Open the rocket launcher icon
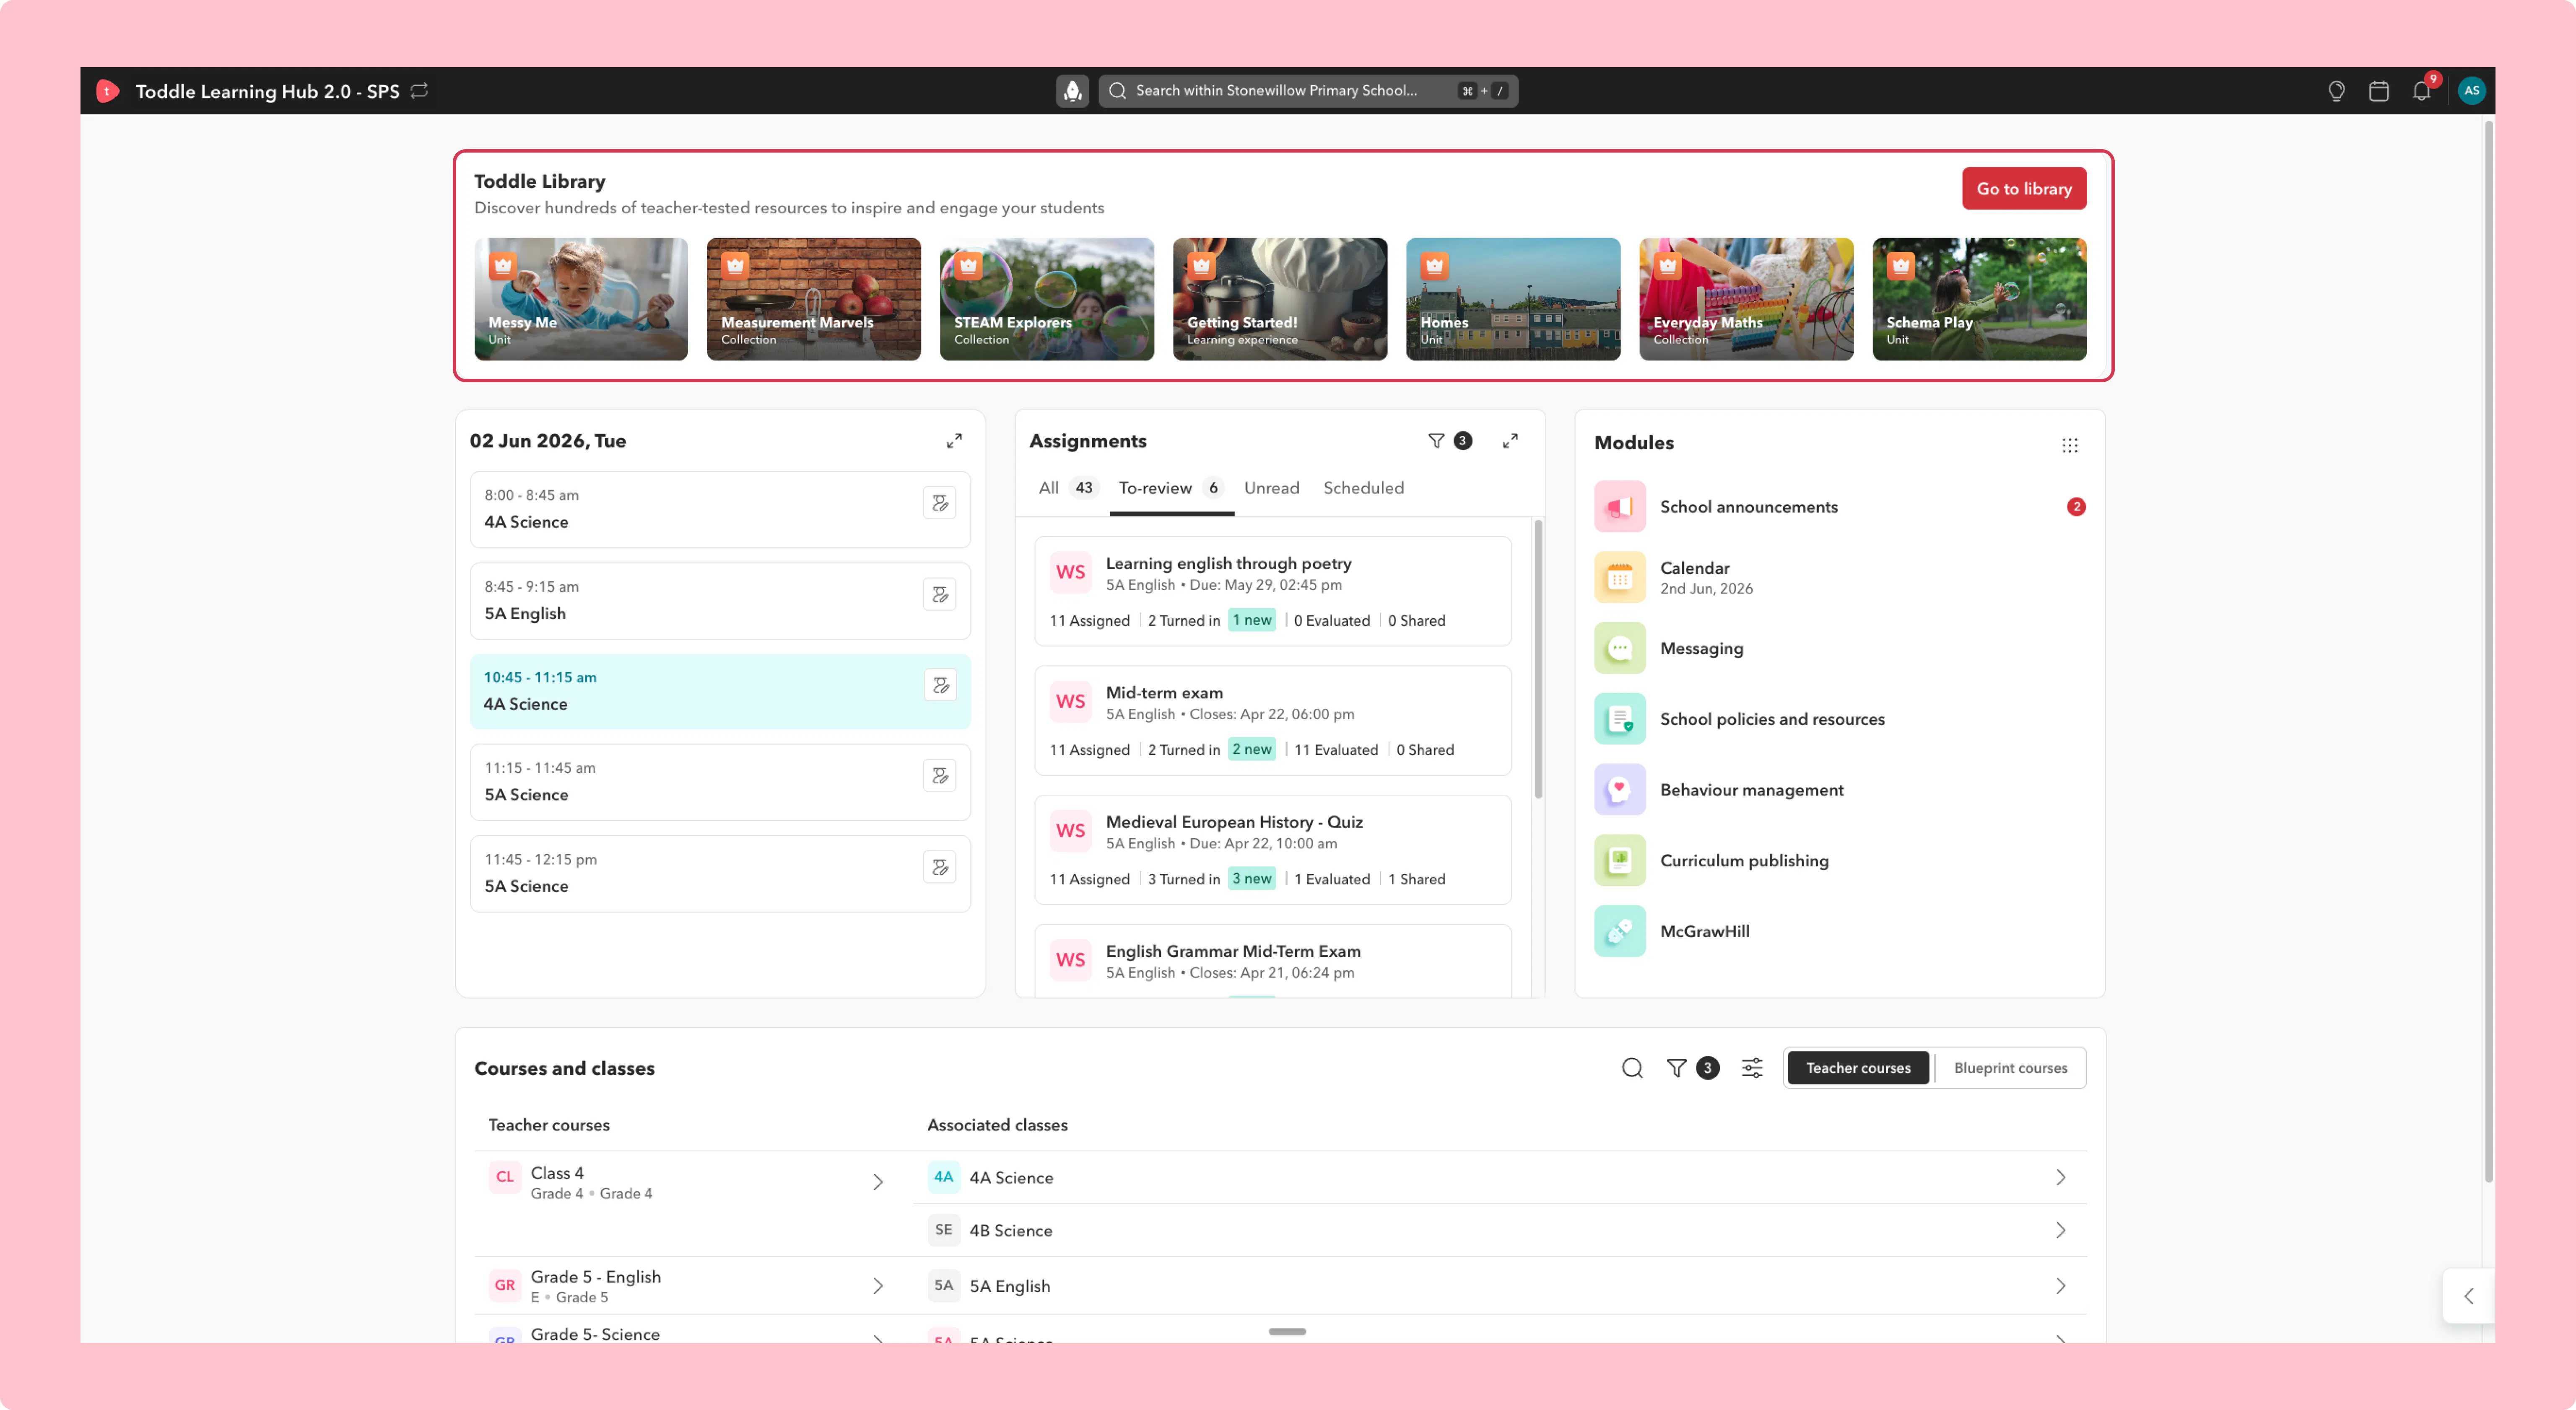Image resolution: width=2576 pixels, height=1410 pixels. coord(1072,91)
